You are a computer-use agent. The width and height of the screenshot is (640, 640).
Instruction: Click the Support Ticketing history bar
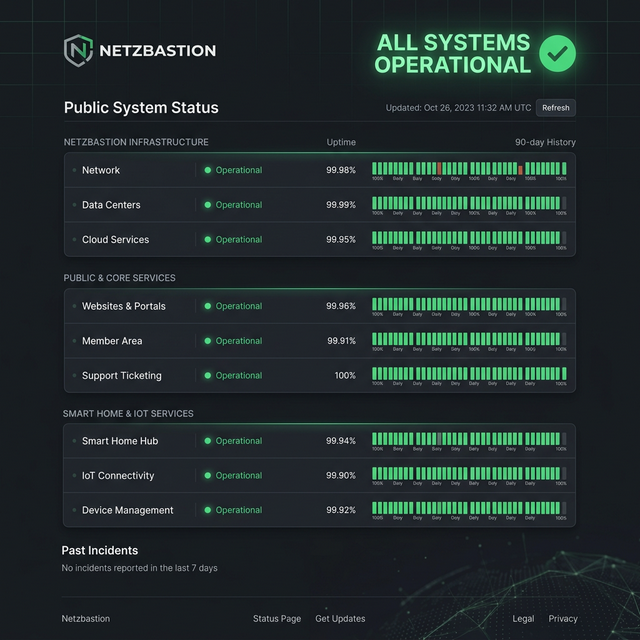(x=469, y=373)
